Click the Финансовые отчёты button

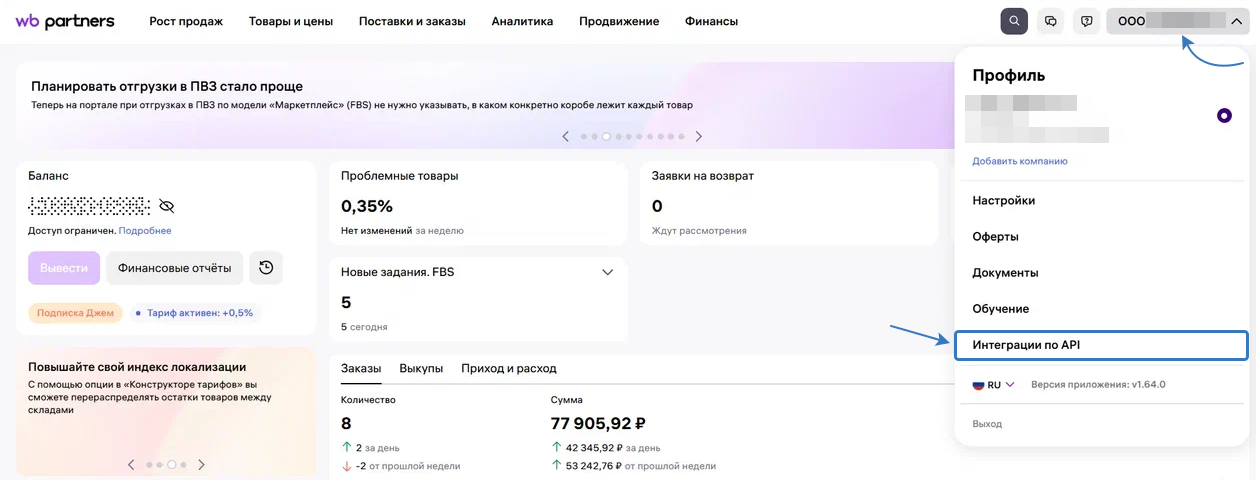point(175,268)
